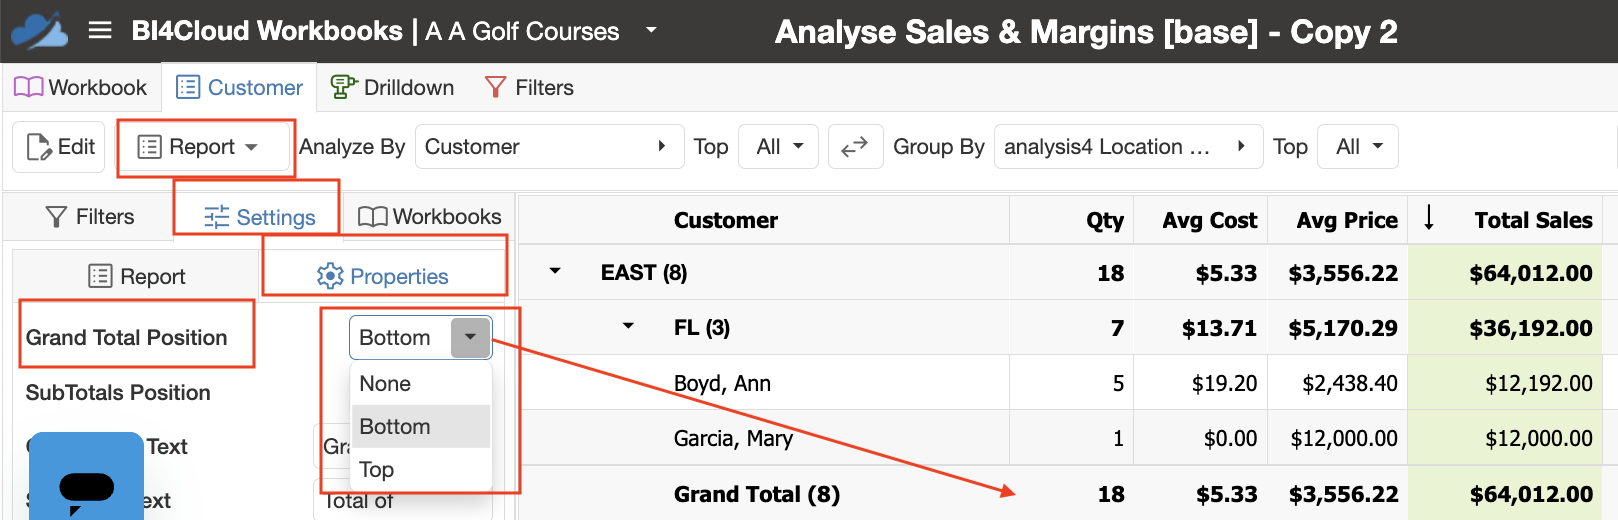The width and height of the screenshot is (1618, 520).
Task: Sort by the Avg Price column header
Action: tap(1346, 220)
